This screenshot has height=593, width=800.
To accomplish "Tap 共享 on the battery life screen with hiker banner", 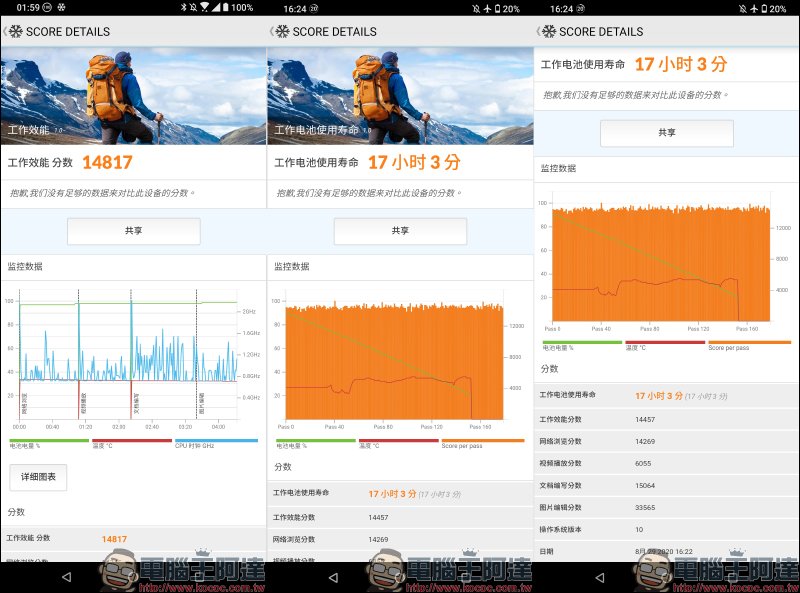I will [401, 231].
